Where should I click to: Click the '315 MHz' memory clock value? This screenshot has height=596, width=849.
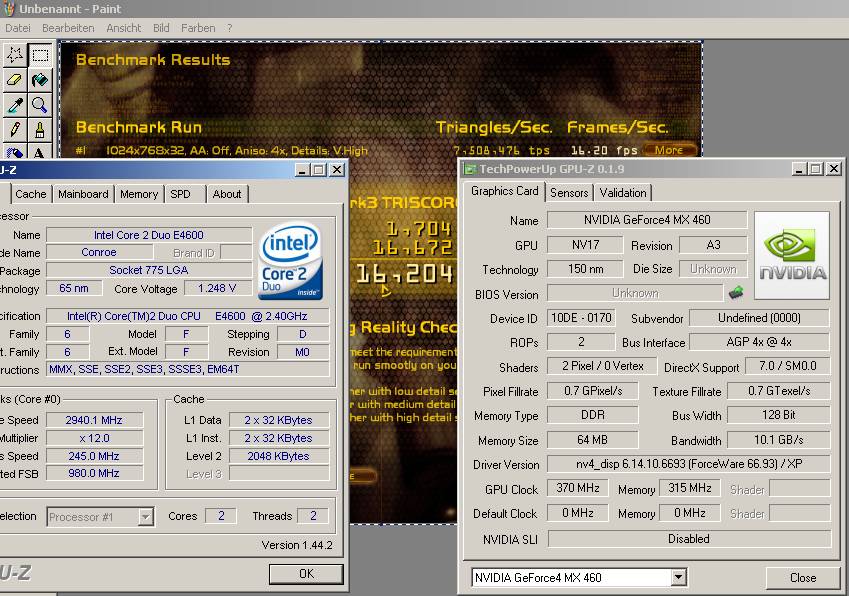pos(690,488)
